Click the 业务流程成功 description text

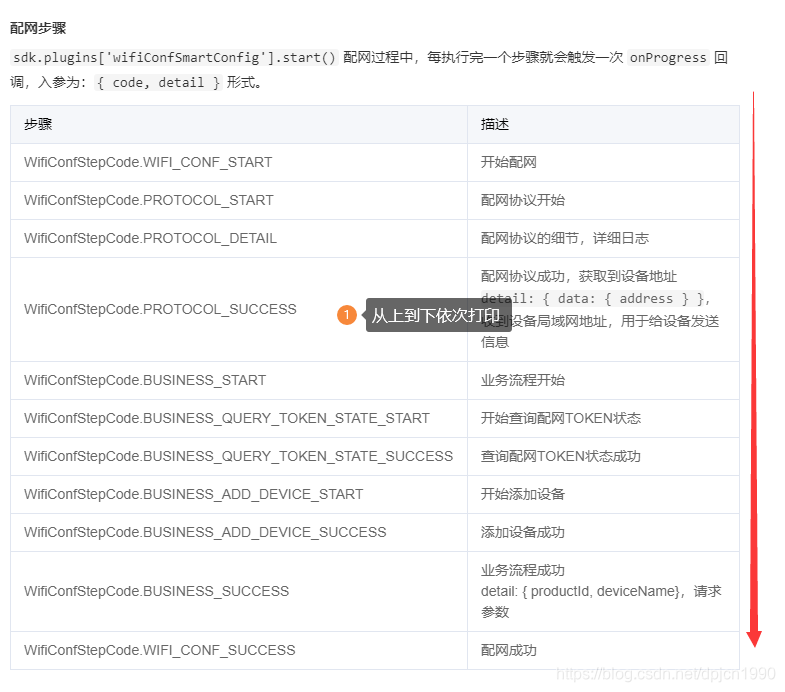[x=523, y=570]
